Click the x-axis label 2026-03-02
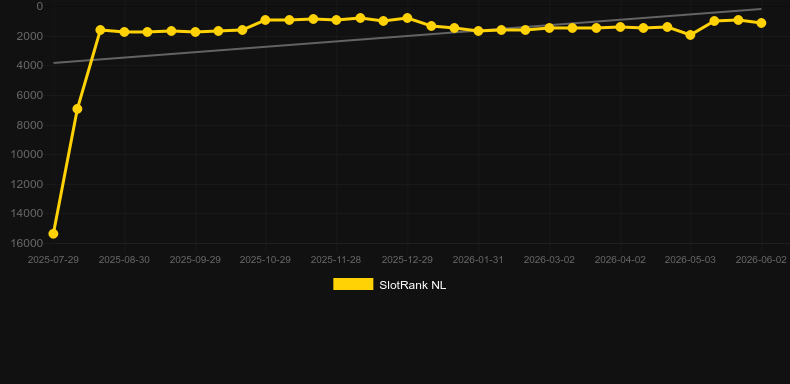 point(549,260)
